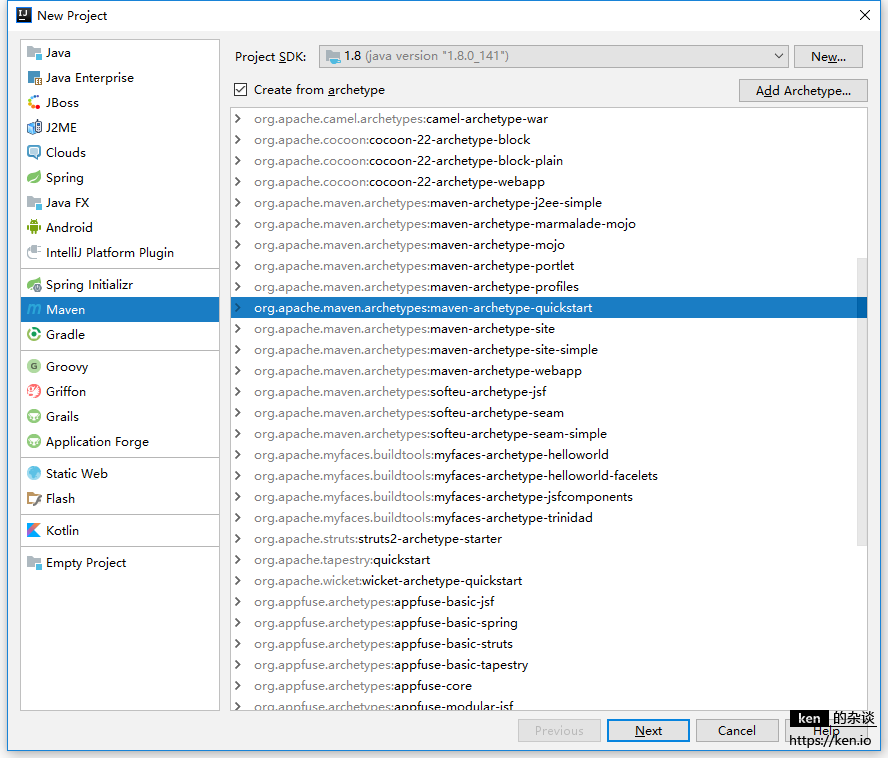Select softeu-archetype-seam-simple row

point(548,433)
